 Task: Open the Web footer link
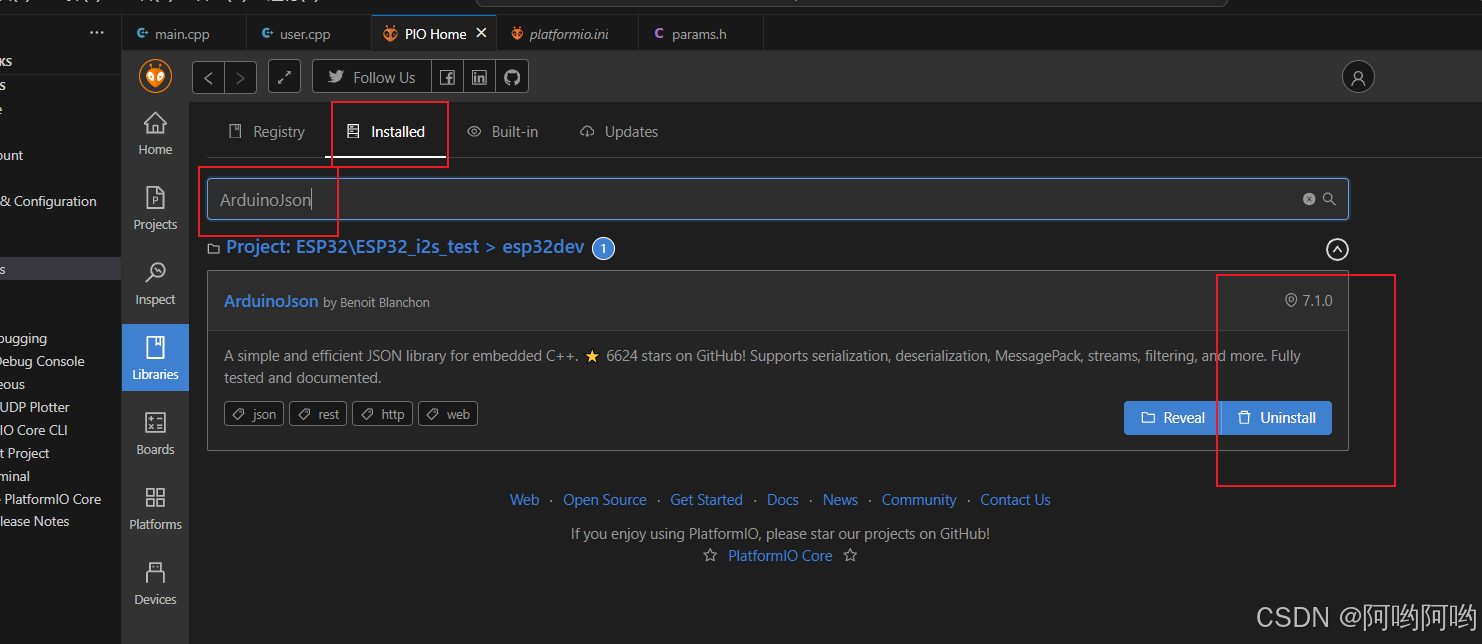(x=524, y=500)
